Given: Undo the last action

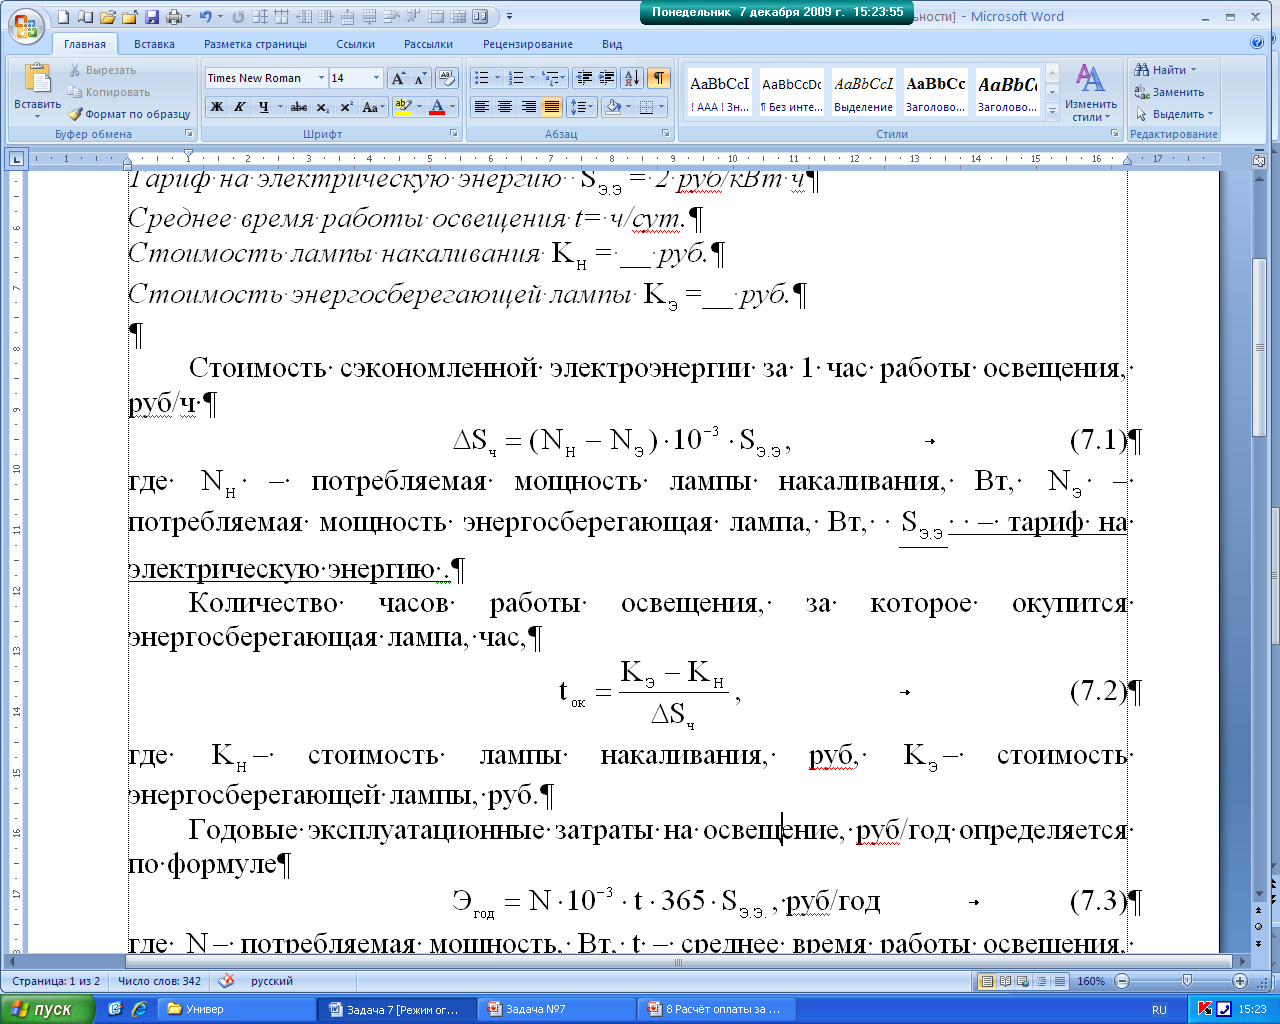Looking at the screenshot, I should [205, 17].
